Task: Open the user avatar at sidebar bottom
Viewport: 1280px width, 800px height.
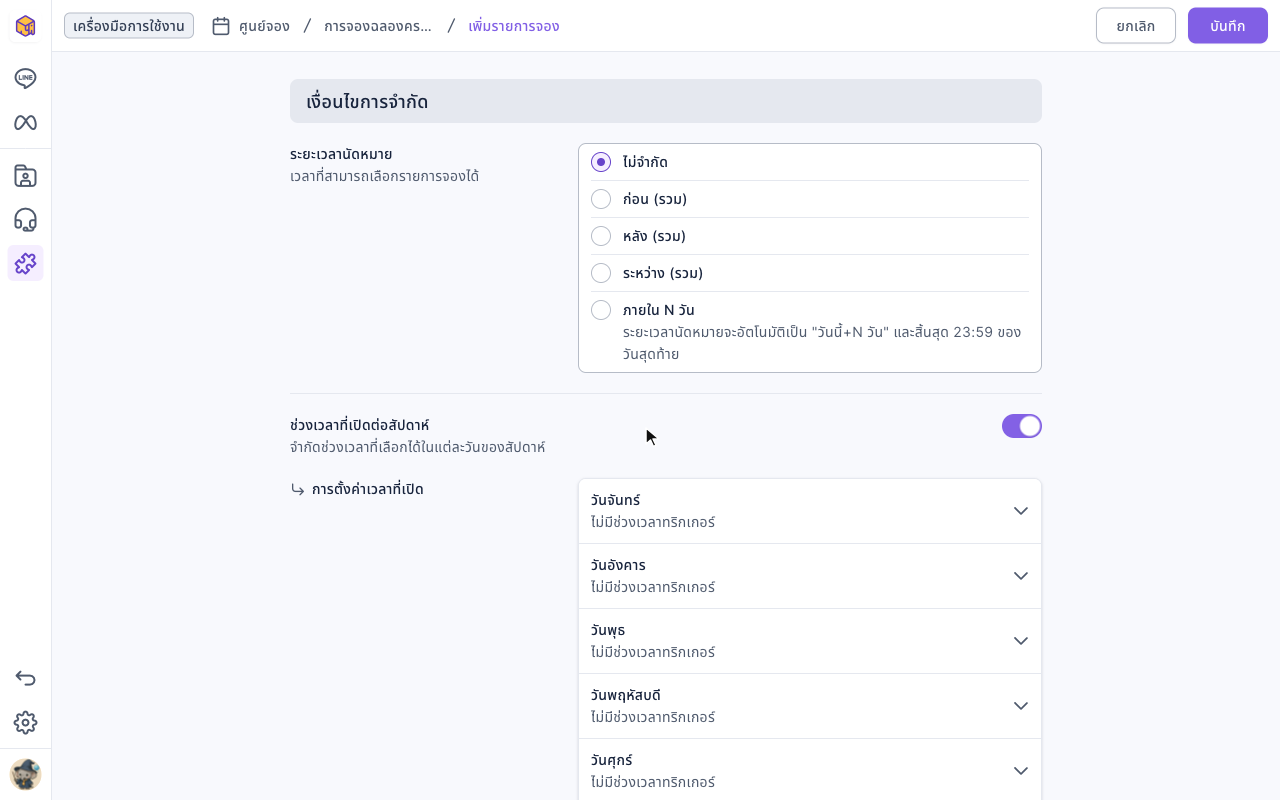Action: [x=25, y=774]
